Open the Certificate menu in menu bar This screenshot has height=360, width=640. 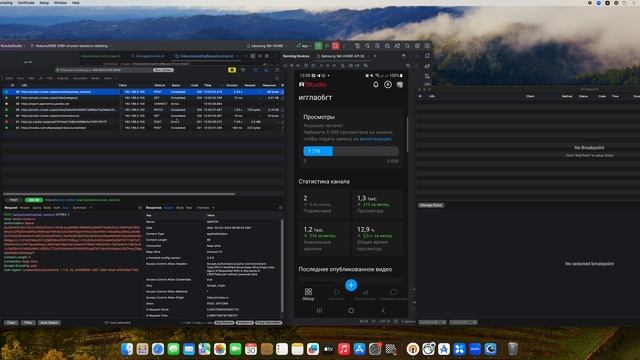pos(26,2)
